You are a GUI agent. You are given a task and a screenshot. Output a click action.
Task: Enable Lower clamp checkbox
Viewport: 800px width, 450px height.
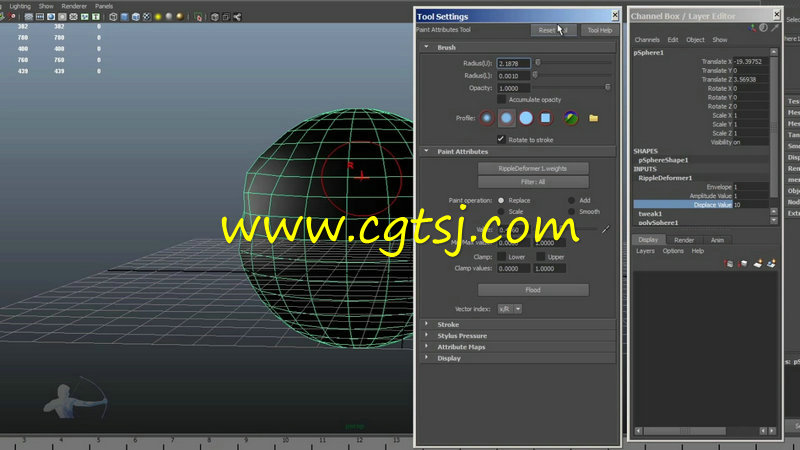tap(502, 257)
